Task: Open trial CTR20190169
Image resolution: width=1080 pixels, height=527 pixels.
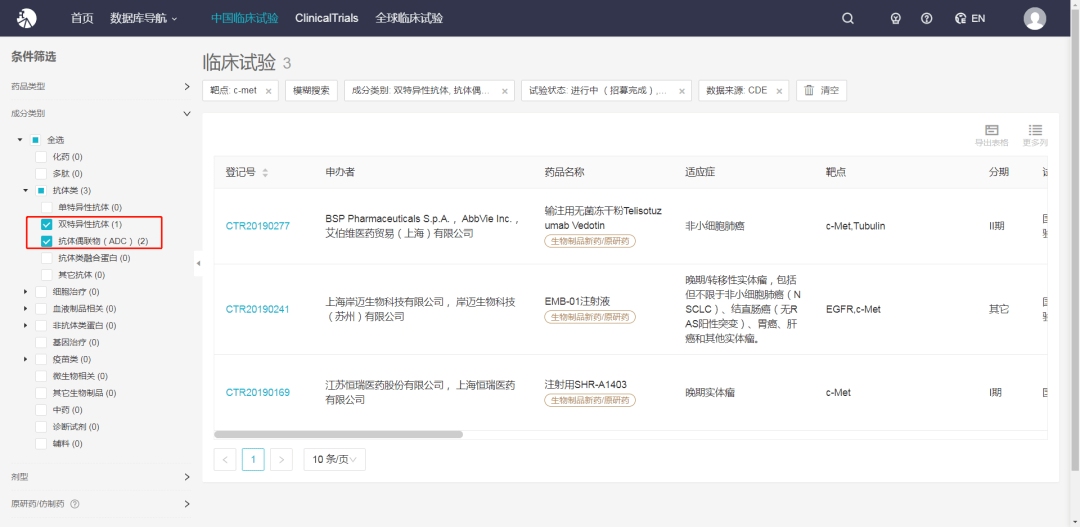Action: click(258, 393)
